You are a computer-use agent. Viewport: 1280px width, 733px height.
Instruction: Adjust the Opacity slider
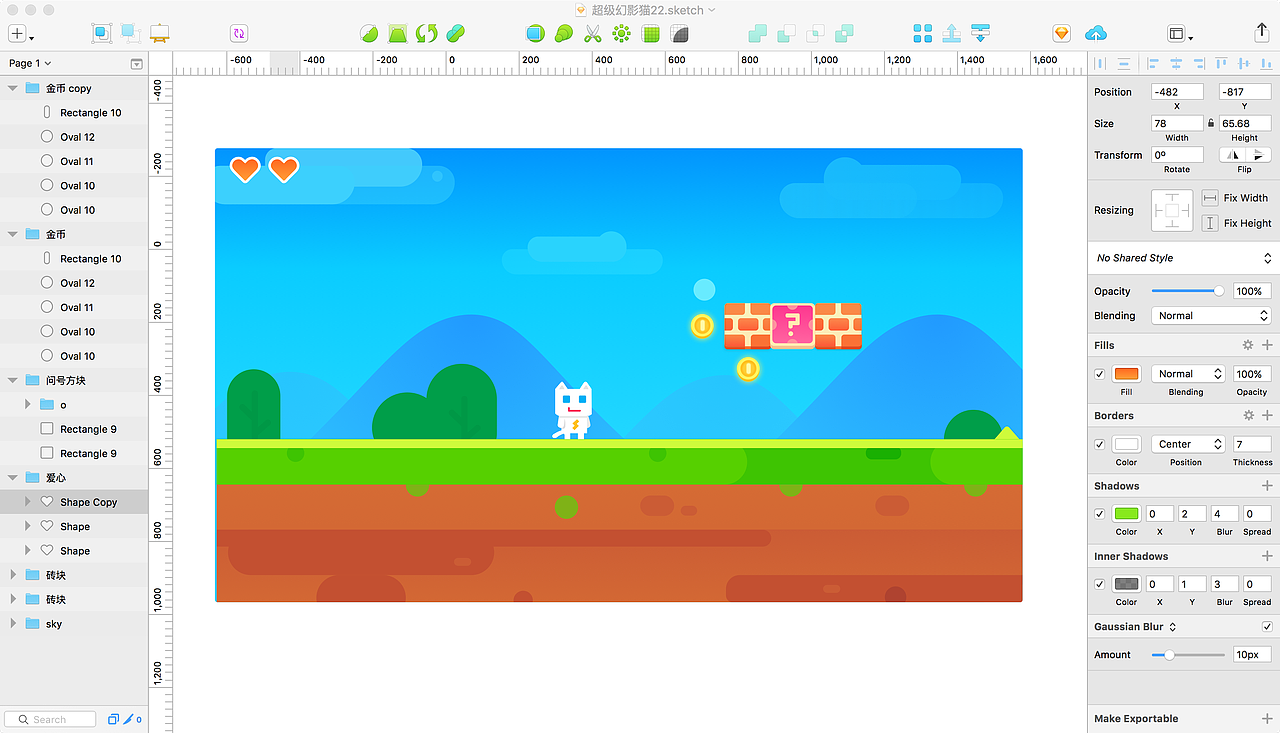coord(1188,291)
